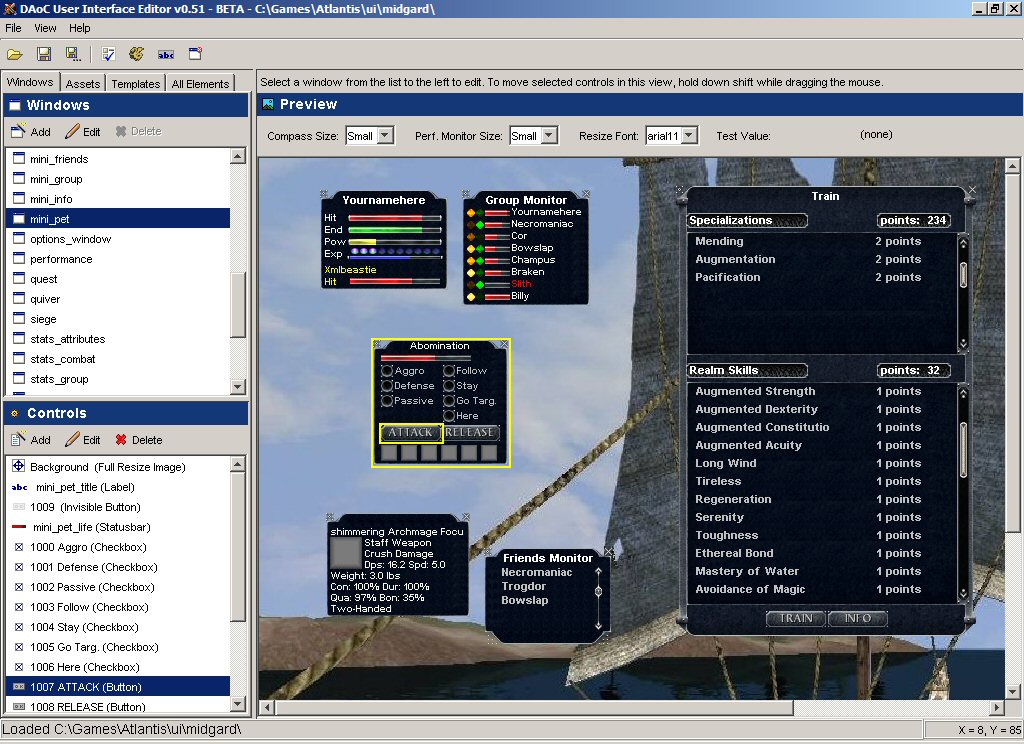1024x744 pixels.
Task: Click the open folder toolbar icon
Action: [15, 54]
